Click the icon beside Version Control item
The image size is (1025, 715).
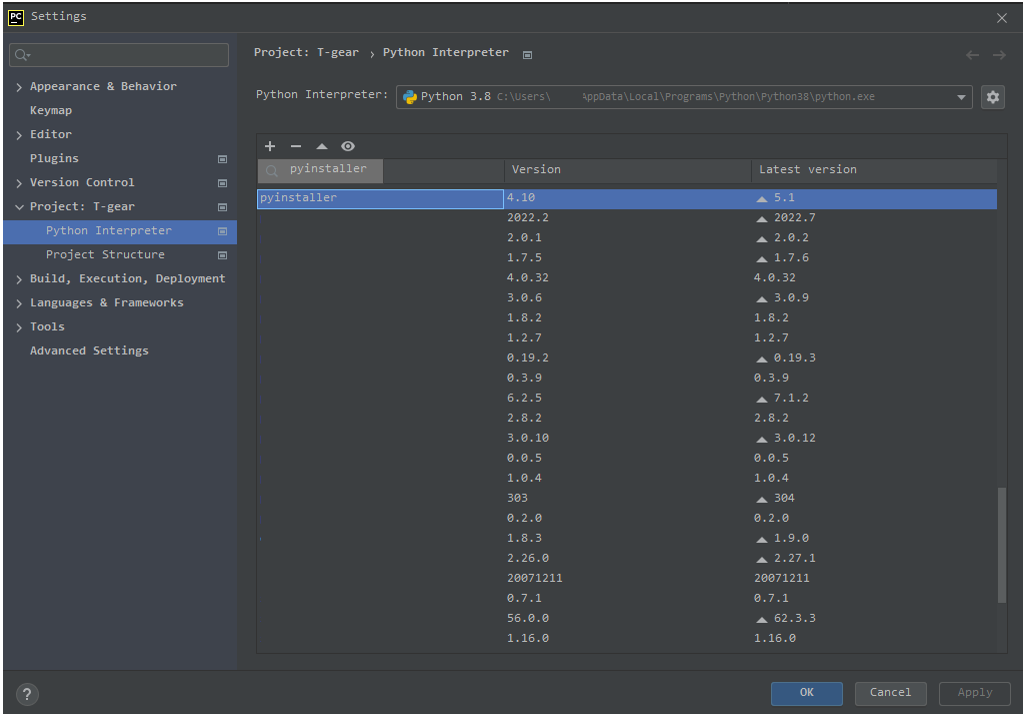click(x=222, y=183)
